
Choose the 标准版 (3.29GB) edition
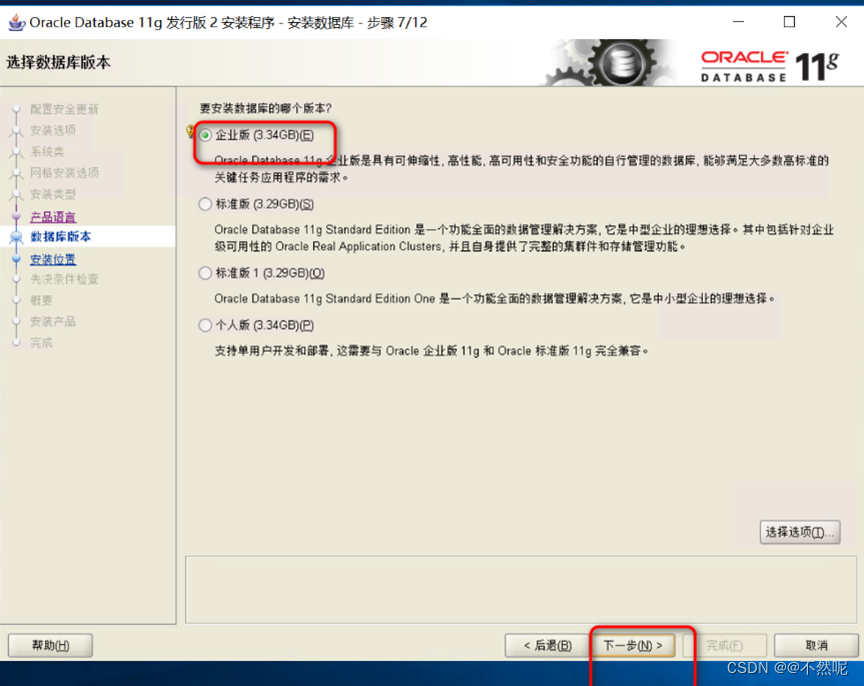[205, 204]
